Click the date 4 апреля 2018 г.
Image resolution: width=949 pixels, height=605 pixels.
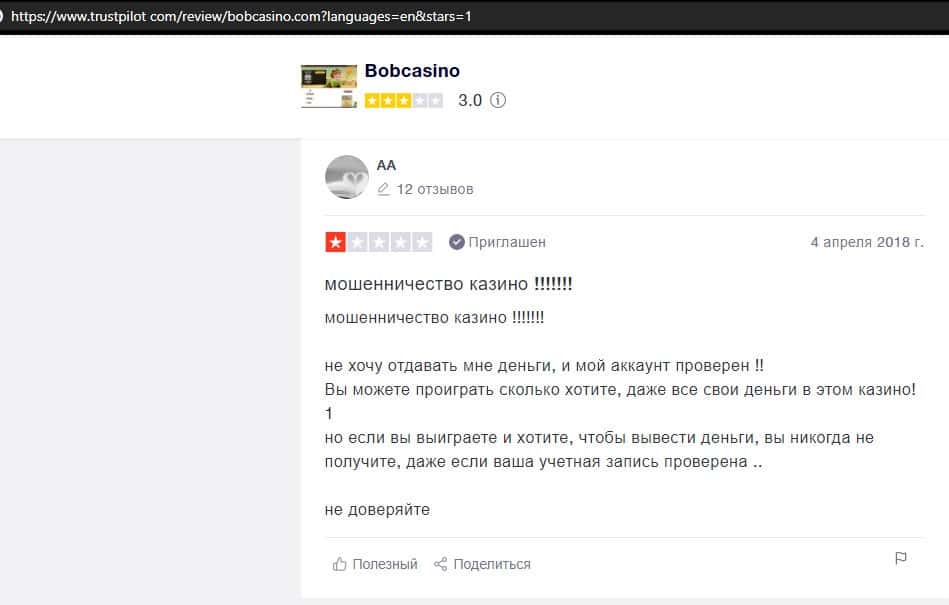pyautogui.click(x=867, y=242)
